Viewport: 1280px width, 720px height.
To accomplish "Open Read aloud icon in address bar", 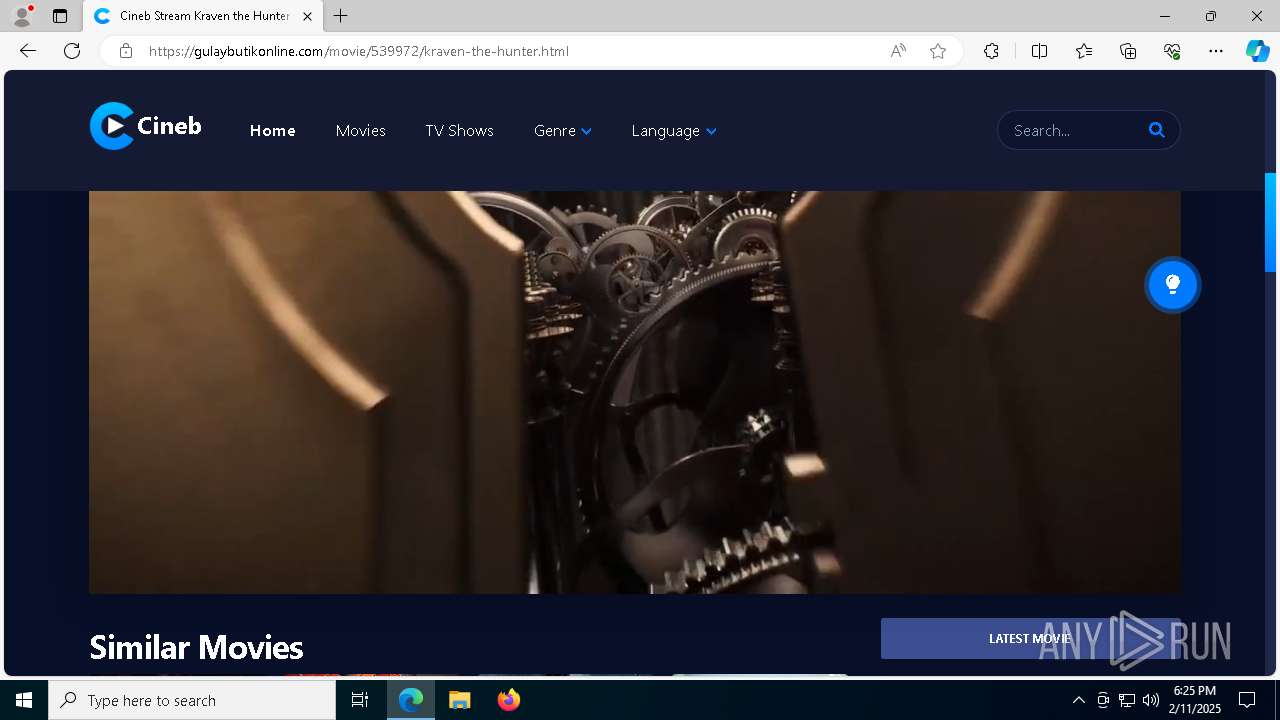I will point(898,51).
